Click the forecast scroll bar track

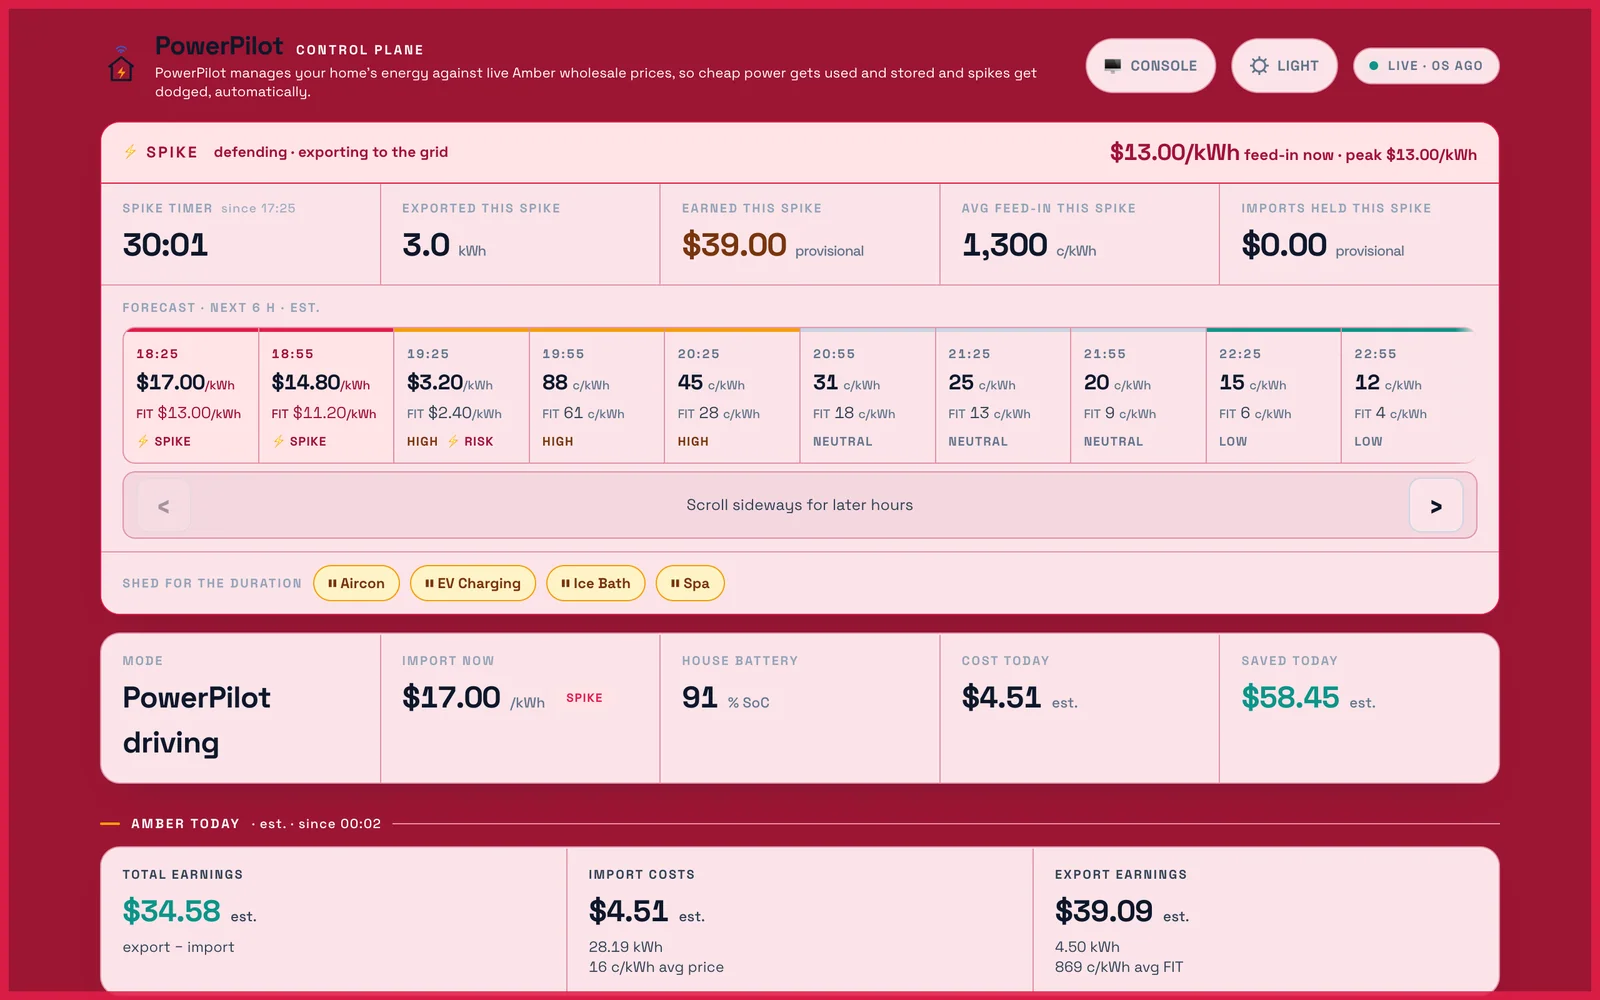[x=800, y=505]
